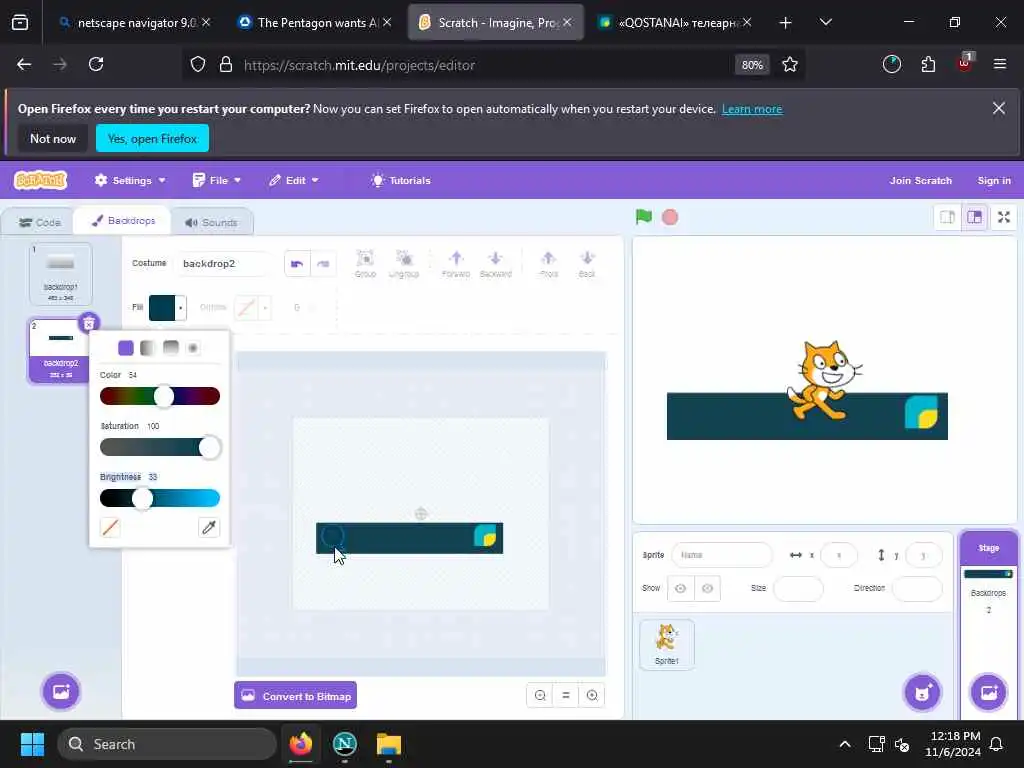The image size is (1024, 768).
Task: Open the Fill color swatch dropdown
Action: pyautogui.click(x=168, y=308)
